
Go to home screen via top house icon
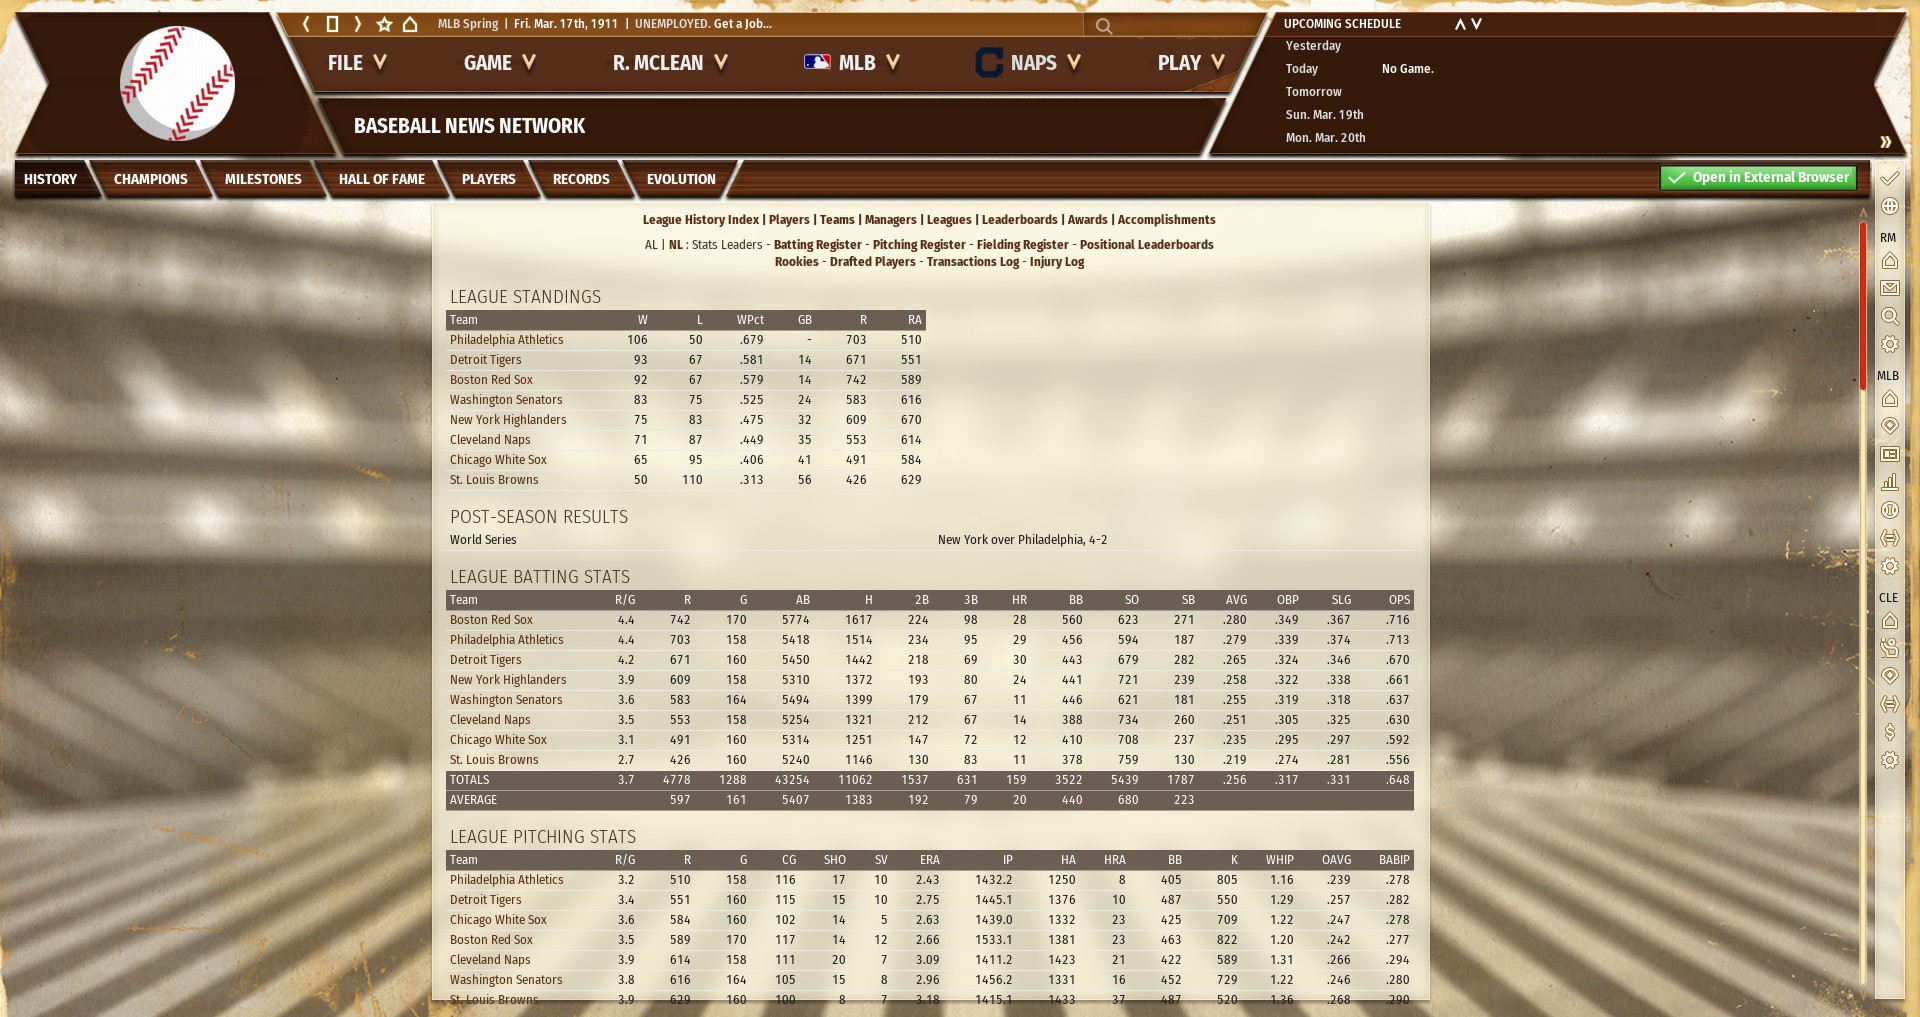point(410,24)
